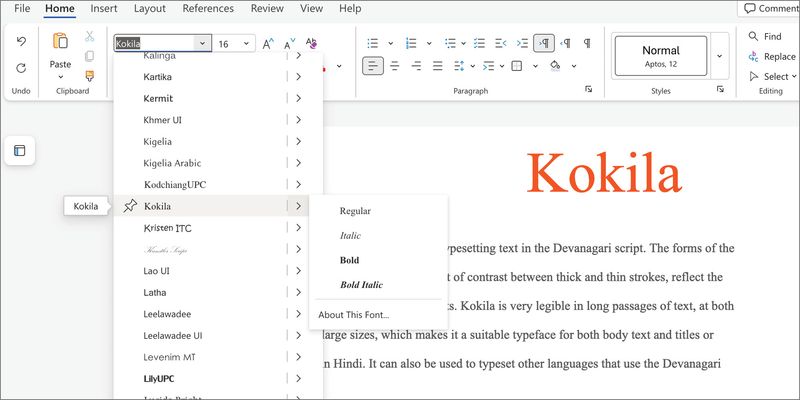Open the Layout ribbon tab
Viewport: 800px width, 400px height.
[x=150, y=8]
